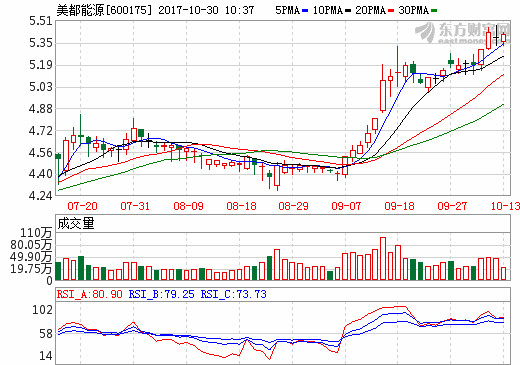Click the price axis value 4.72
Screen dimensions: 520x365
[41, 131]
